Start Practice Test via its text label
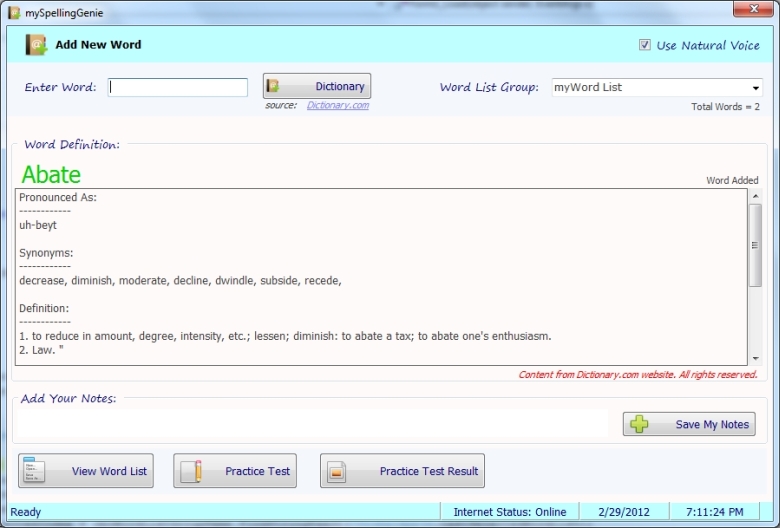The width and height of the screenshot is (780, 528). 257,471
